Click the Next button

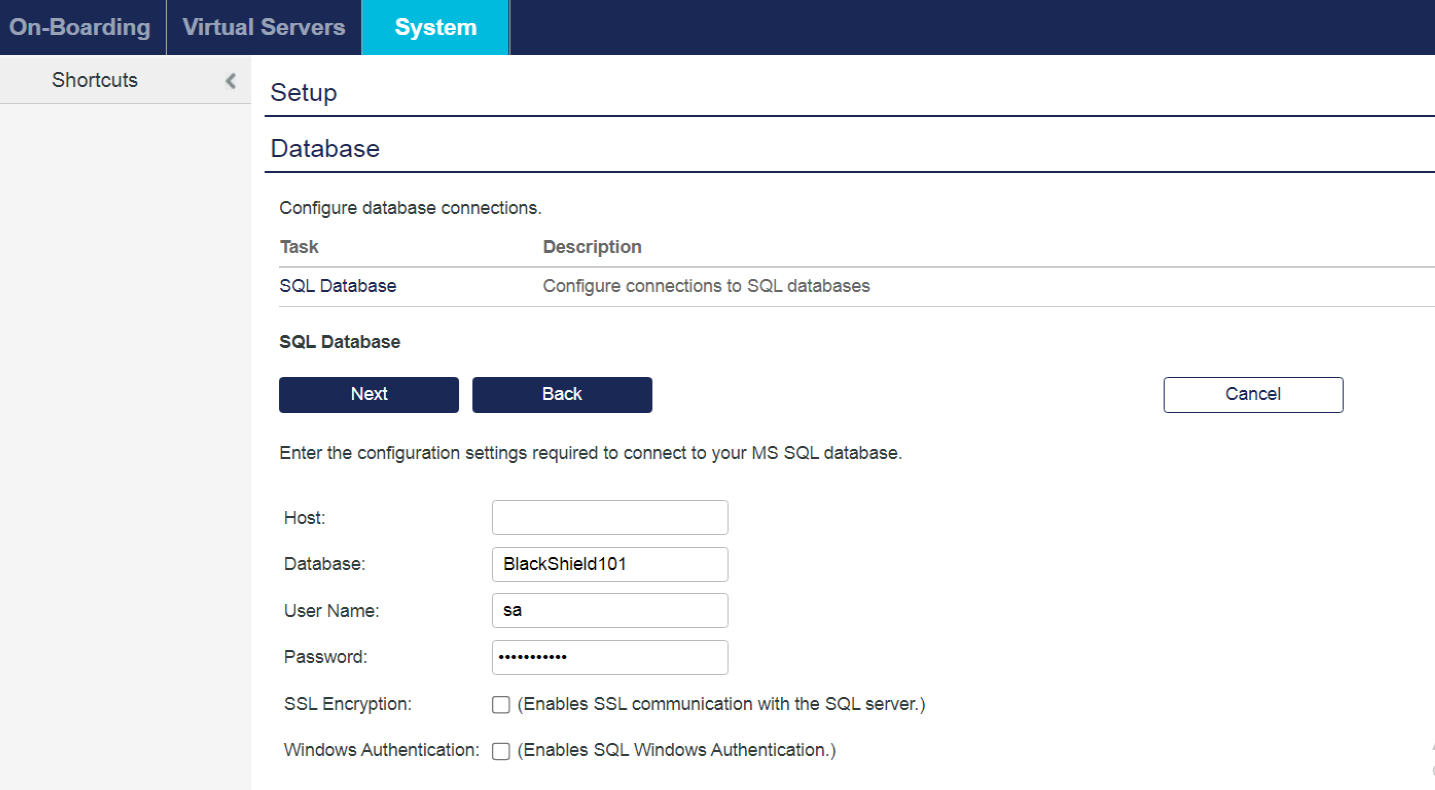(x=368, y=394)
